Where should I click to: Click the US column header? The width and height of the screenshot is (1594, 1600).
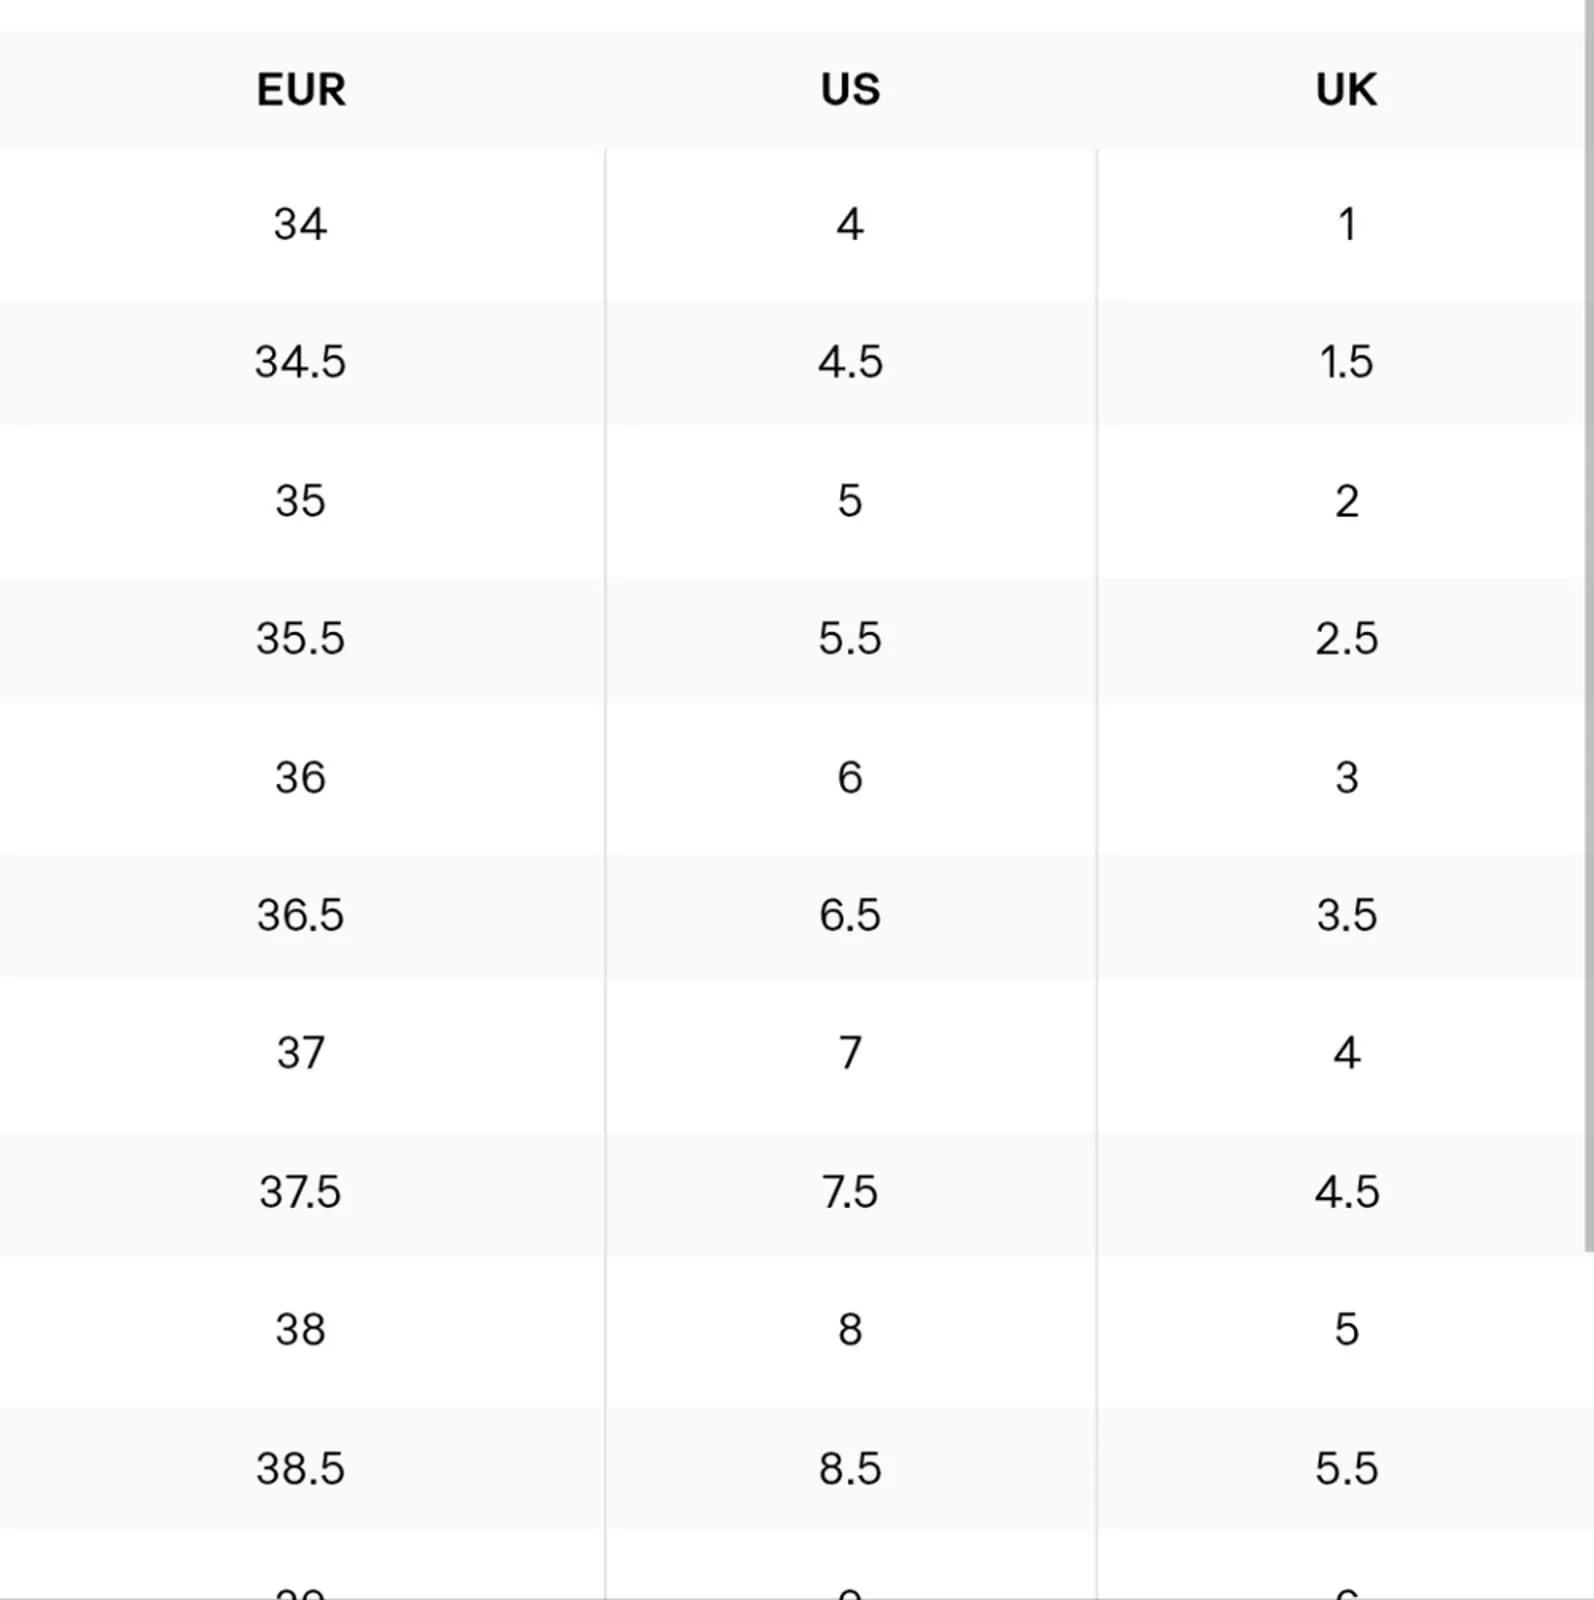click(x=850, y=90)
